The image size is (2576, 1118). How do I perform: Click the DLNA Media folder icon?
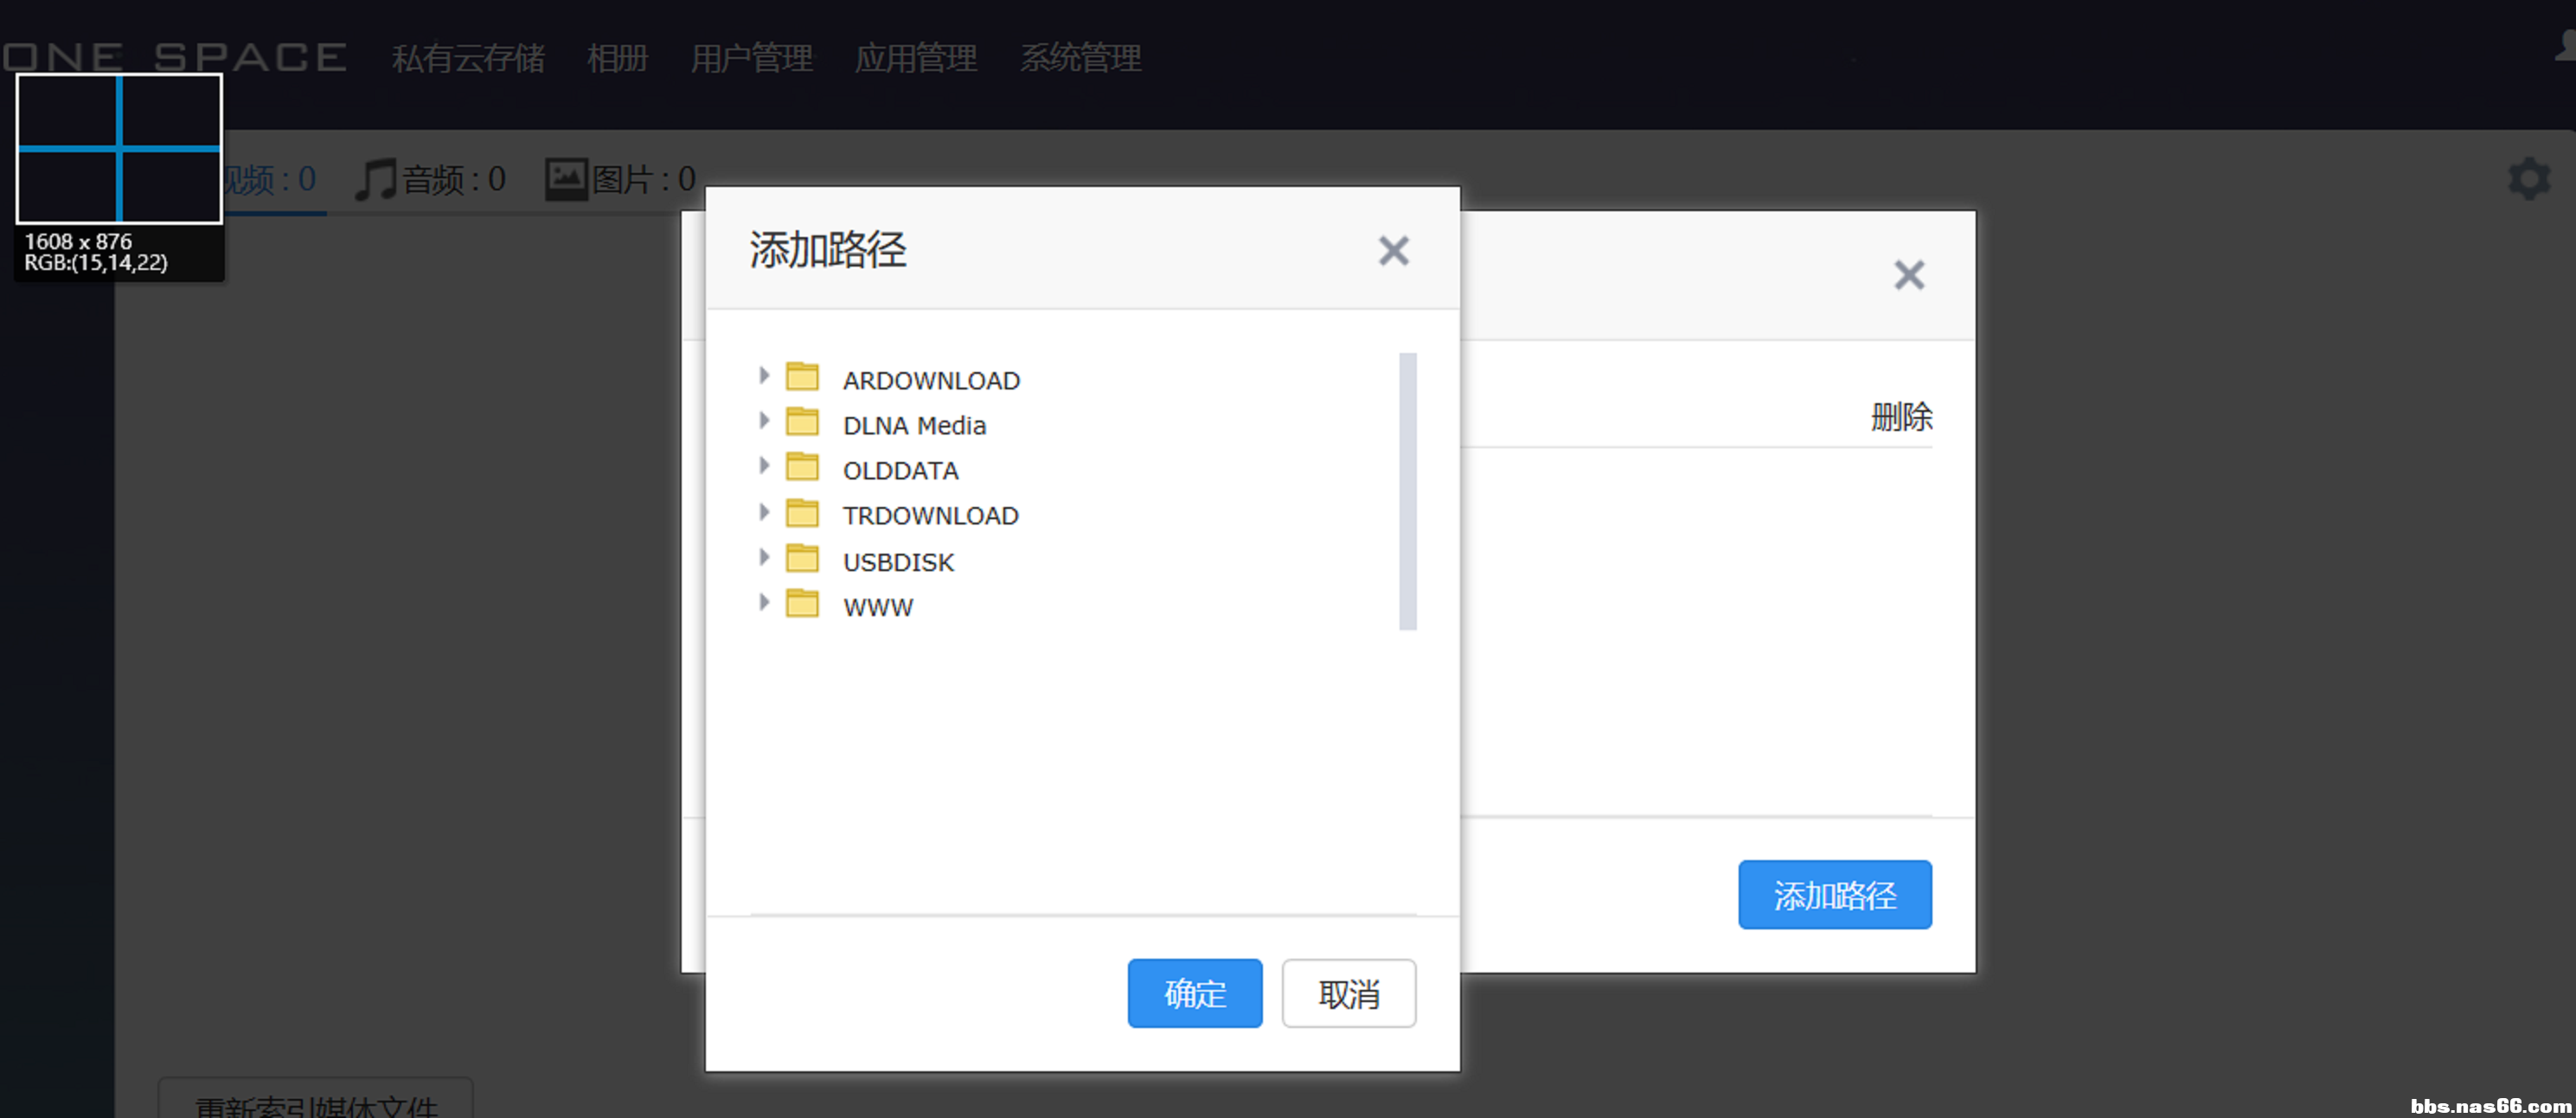(x=802, y=422)
